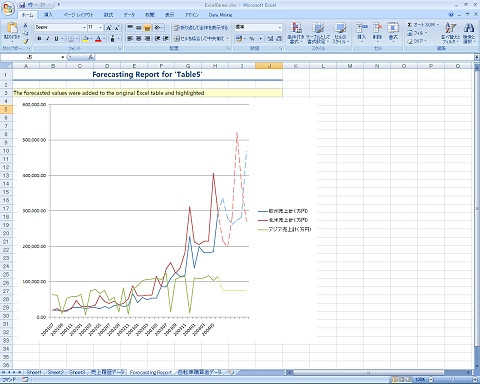Set middle vertical alignment
This screenshot has height=384, width=480.
[x=139, y=27]
